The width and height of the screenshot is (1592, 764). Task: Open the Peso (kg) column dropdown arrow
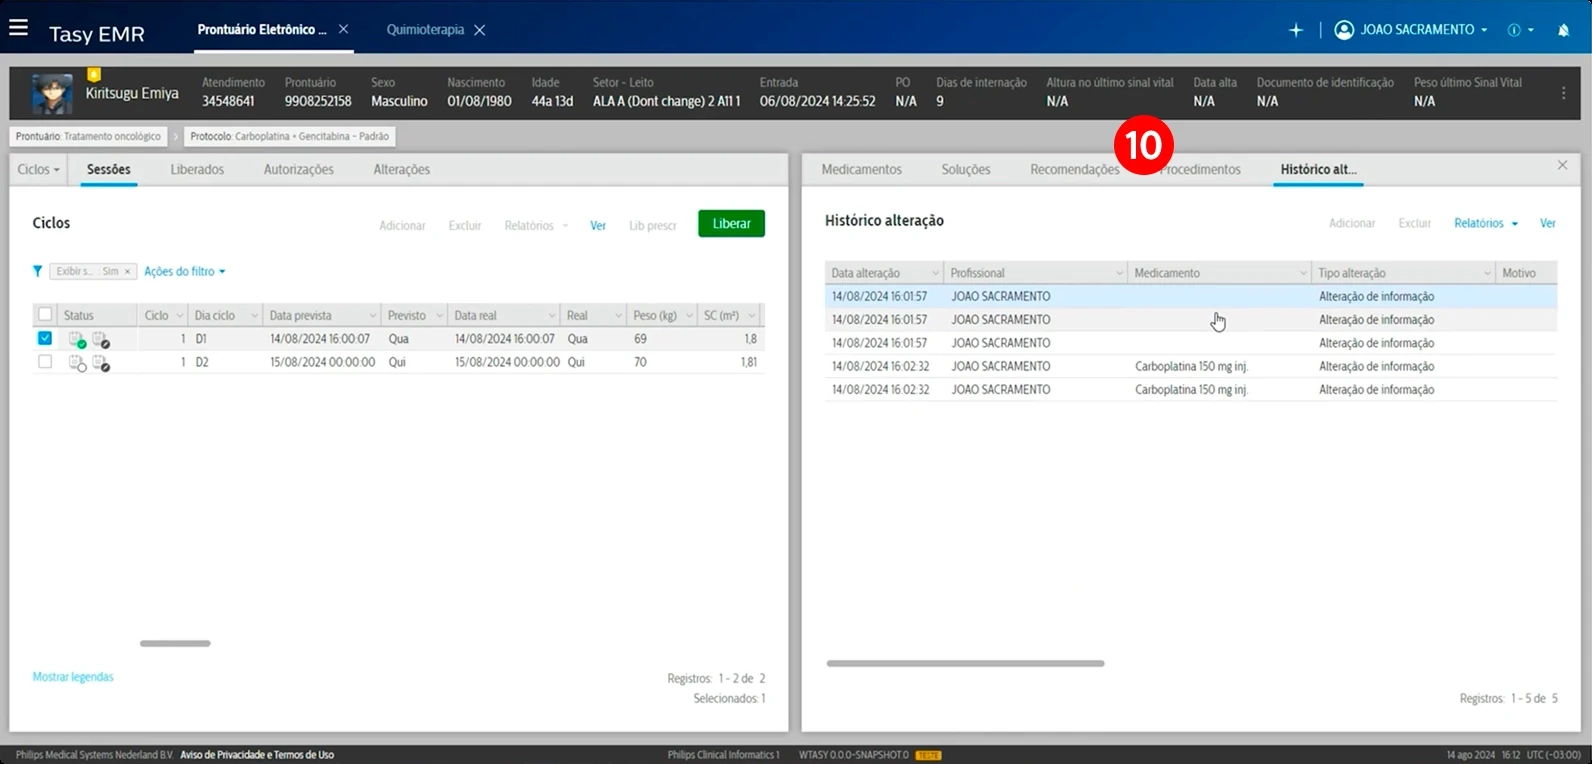[689, 315]
